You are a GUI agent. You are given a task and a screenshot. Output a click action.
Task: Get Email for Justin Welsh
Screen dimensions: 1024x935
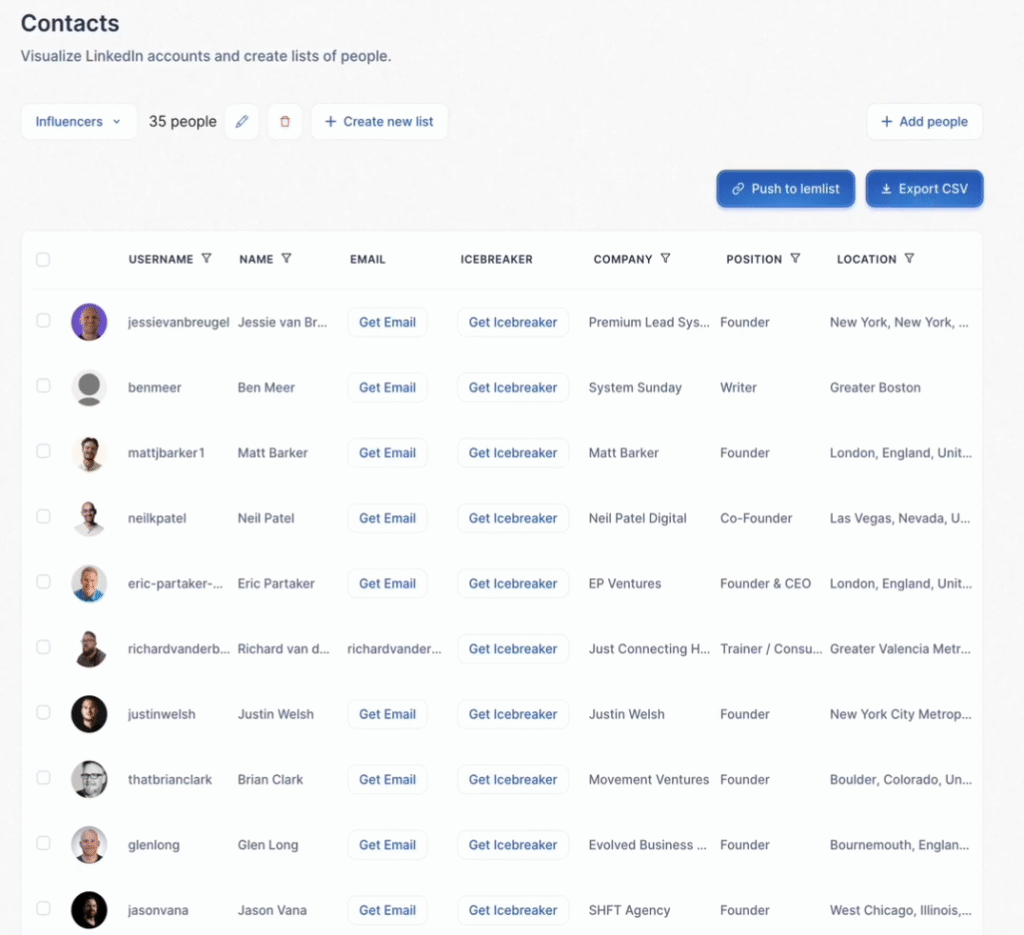point(387,714)
